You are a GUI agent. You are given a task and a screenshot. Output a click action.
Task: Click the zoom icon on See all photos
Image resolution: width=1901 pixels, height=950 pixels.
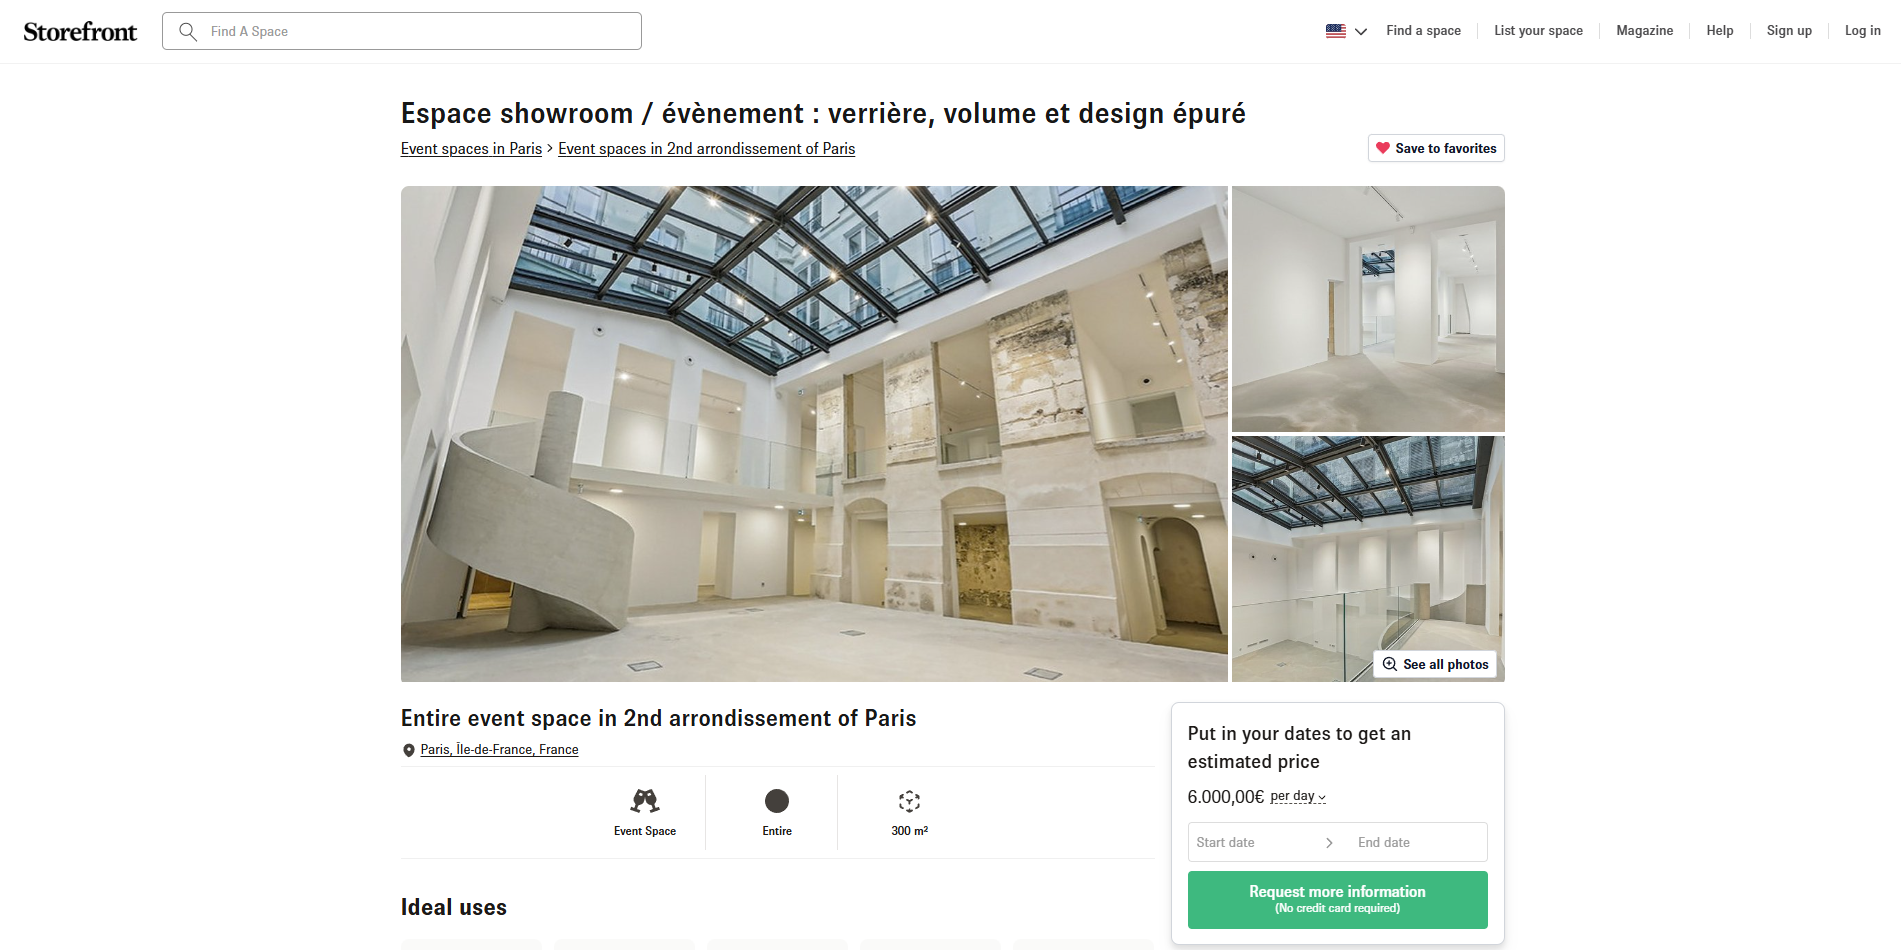(1390, 664)
